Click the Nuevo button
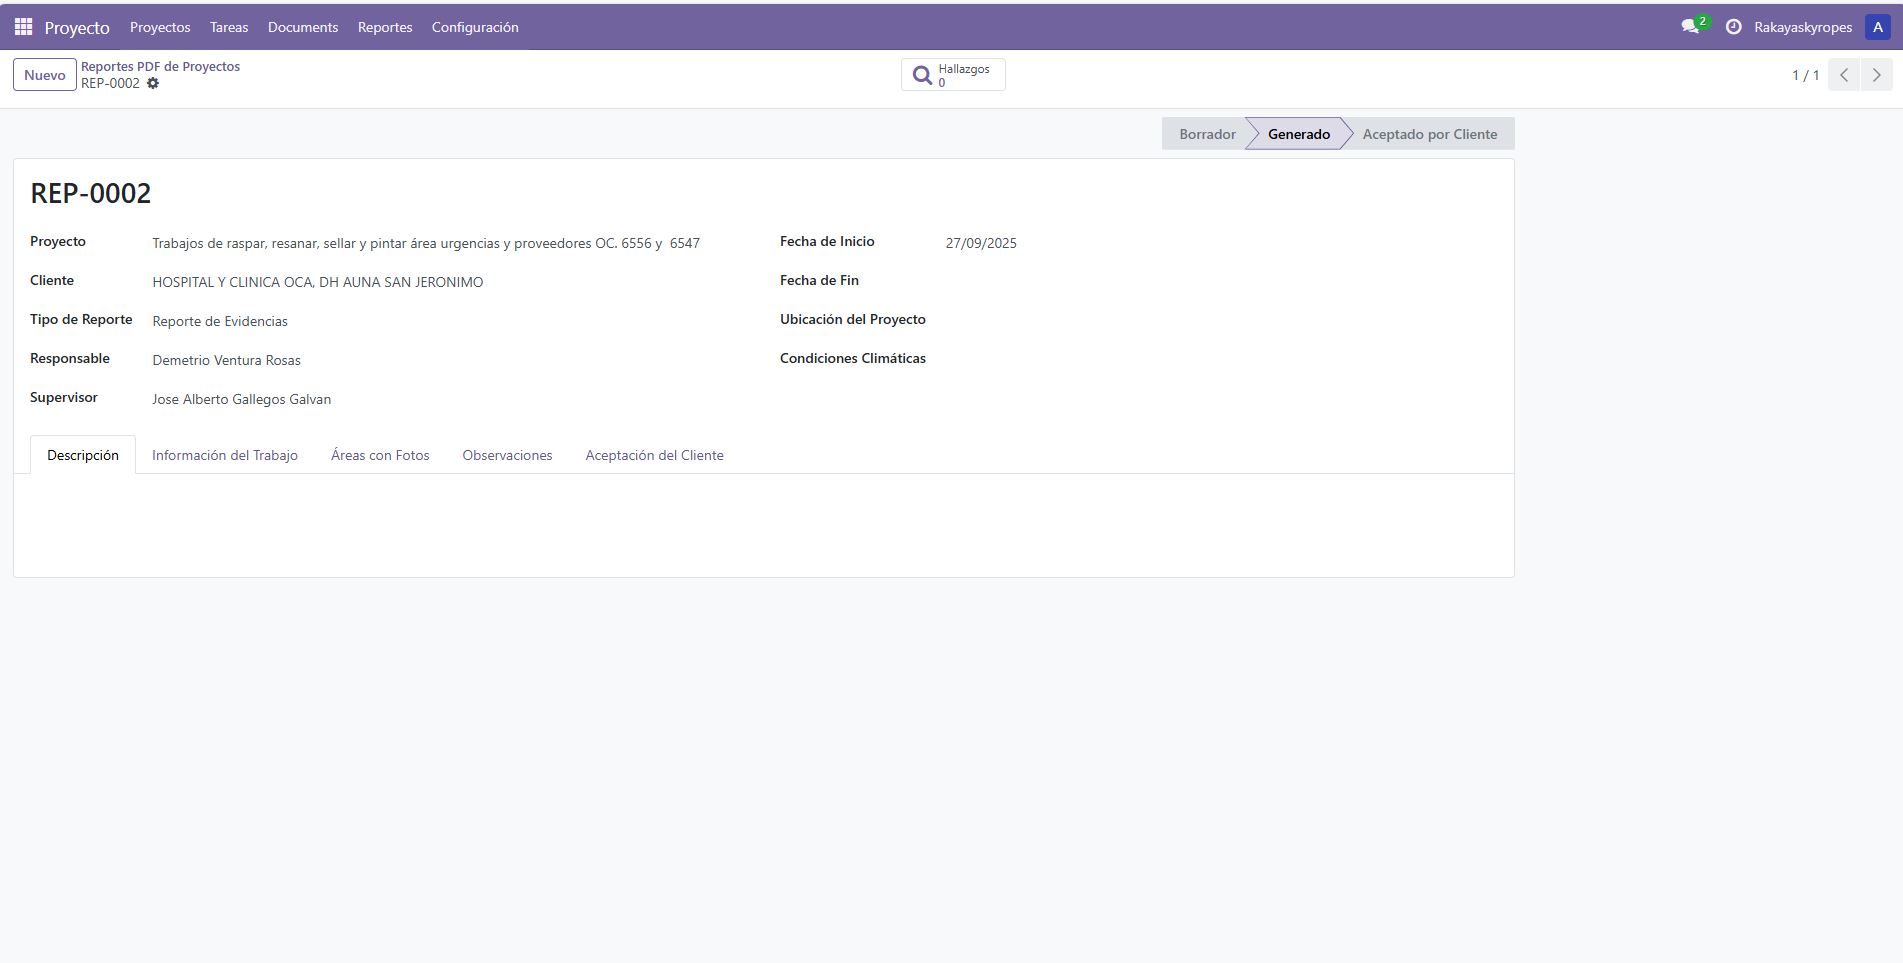The image size is (1903, 963). coord(45,75)
